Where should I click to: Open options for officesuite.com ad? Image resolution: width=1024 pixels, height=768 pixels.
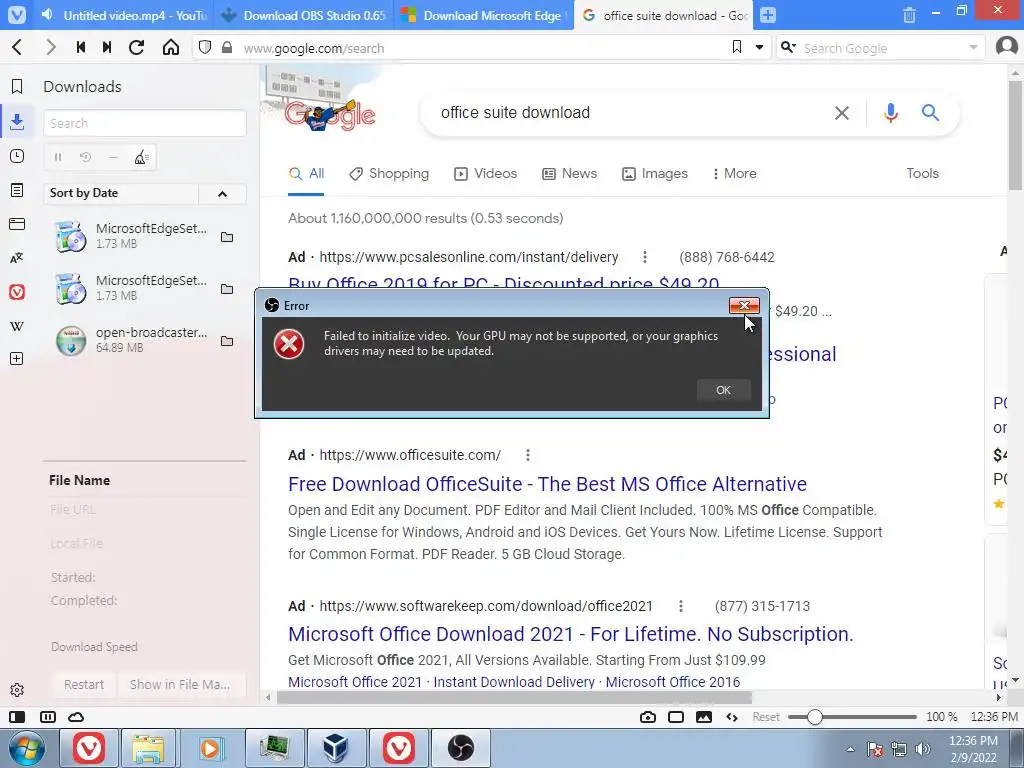point(528,455)
